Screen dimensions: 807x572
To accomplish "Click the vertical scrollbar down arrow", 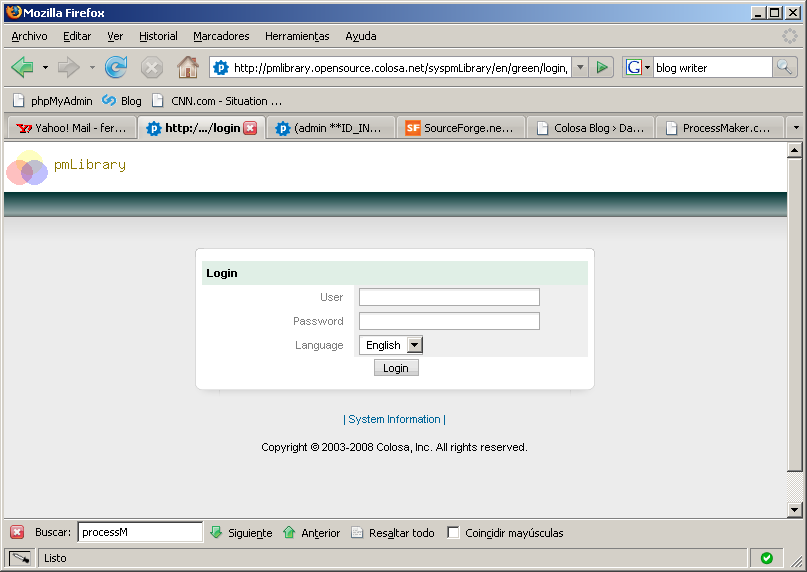I will 795,510.
